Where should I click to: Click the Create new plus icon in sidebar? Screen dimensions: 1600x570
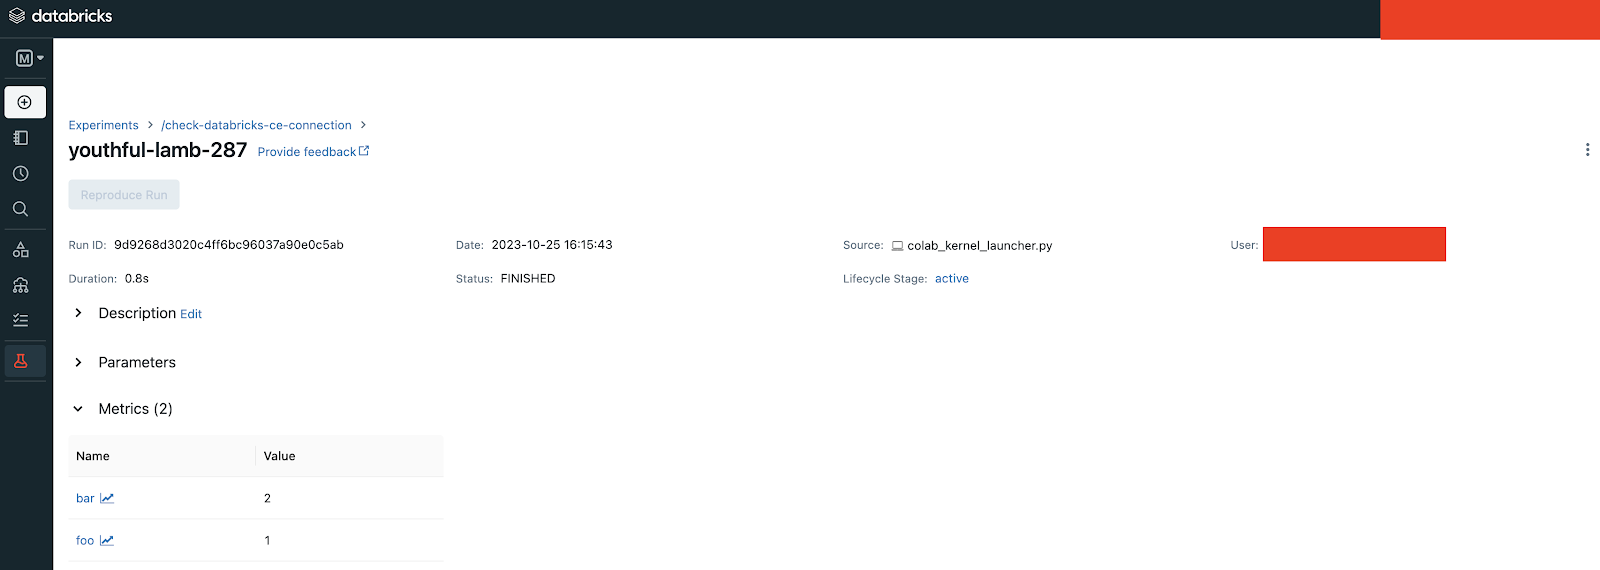(25, 102)
